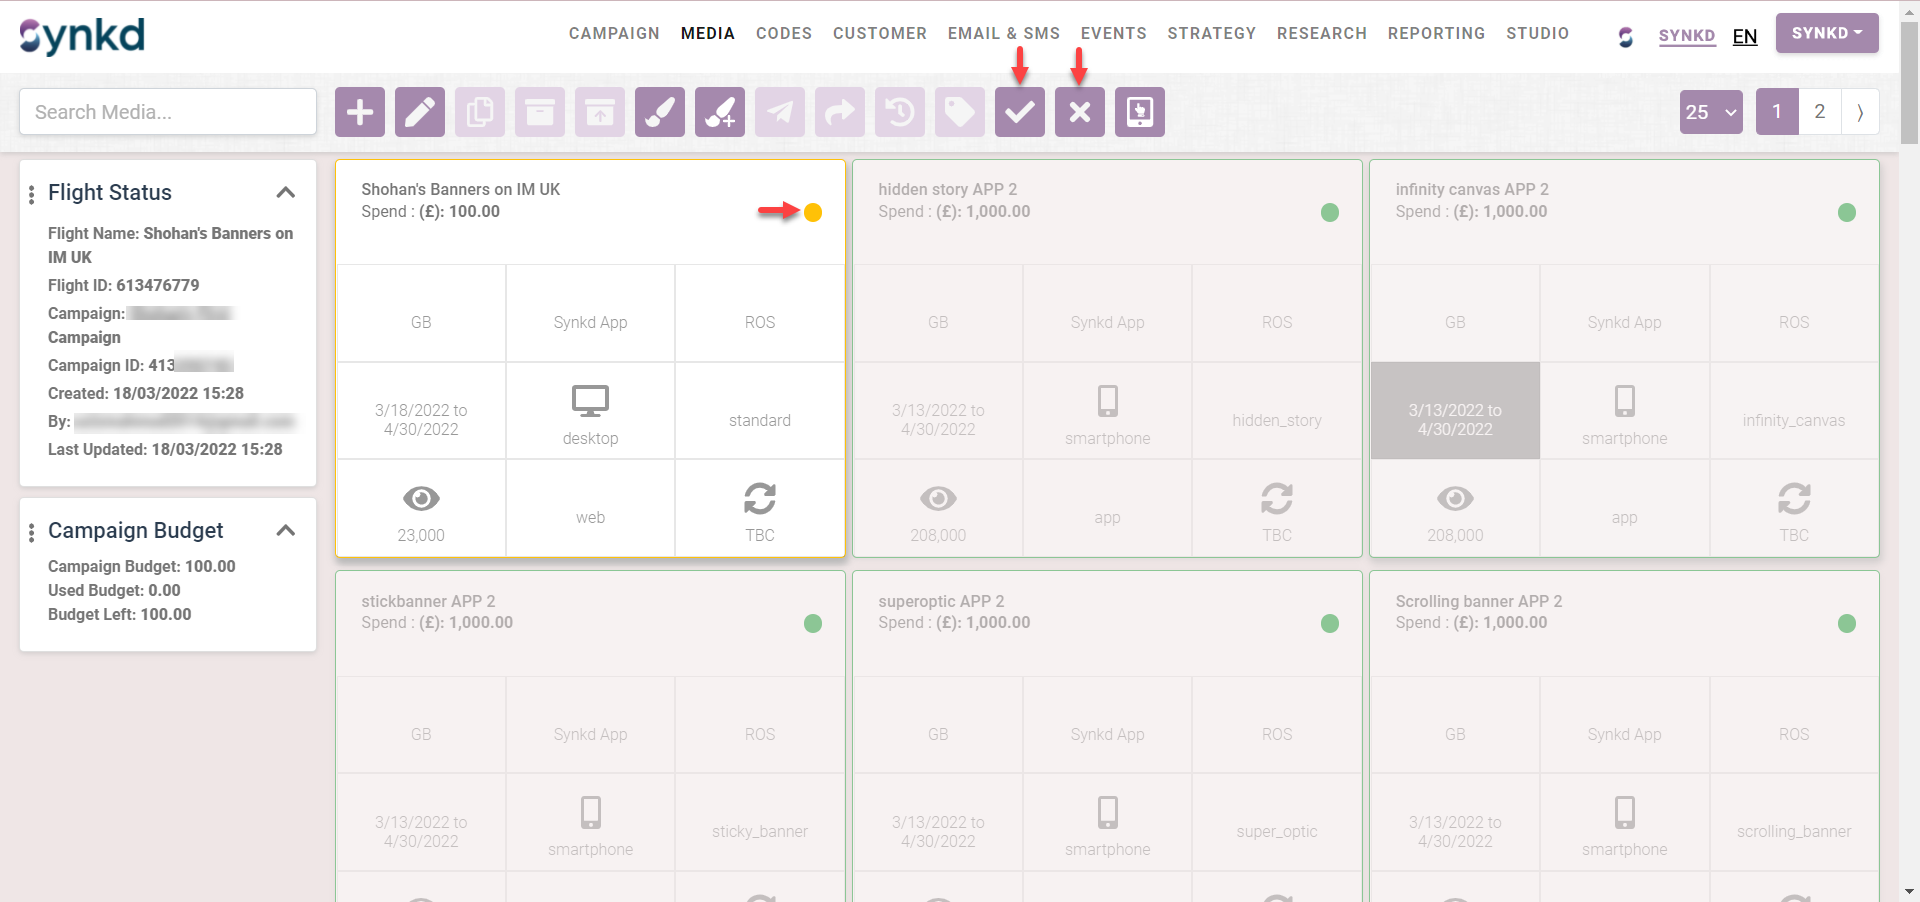Collapse the Flight Status panel

click(286, 193)
